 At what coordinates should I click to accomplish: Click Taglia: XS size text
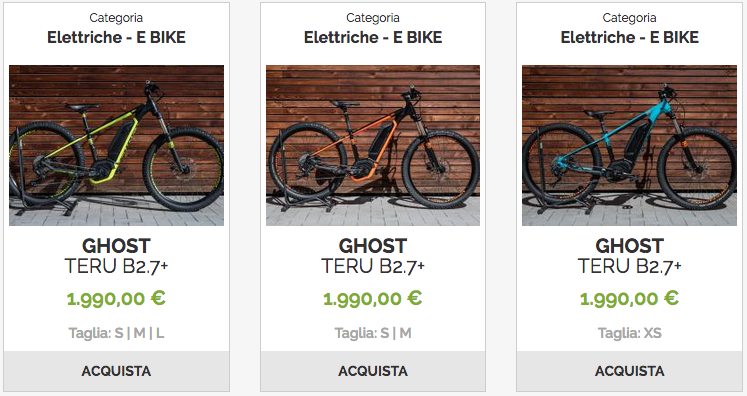[629, 333]
